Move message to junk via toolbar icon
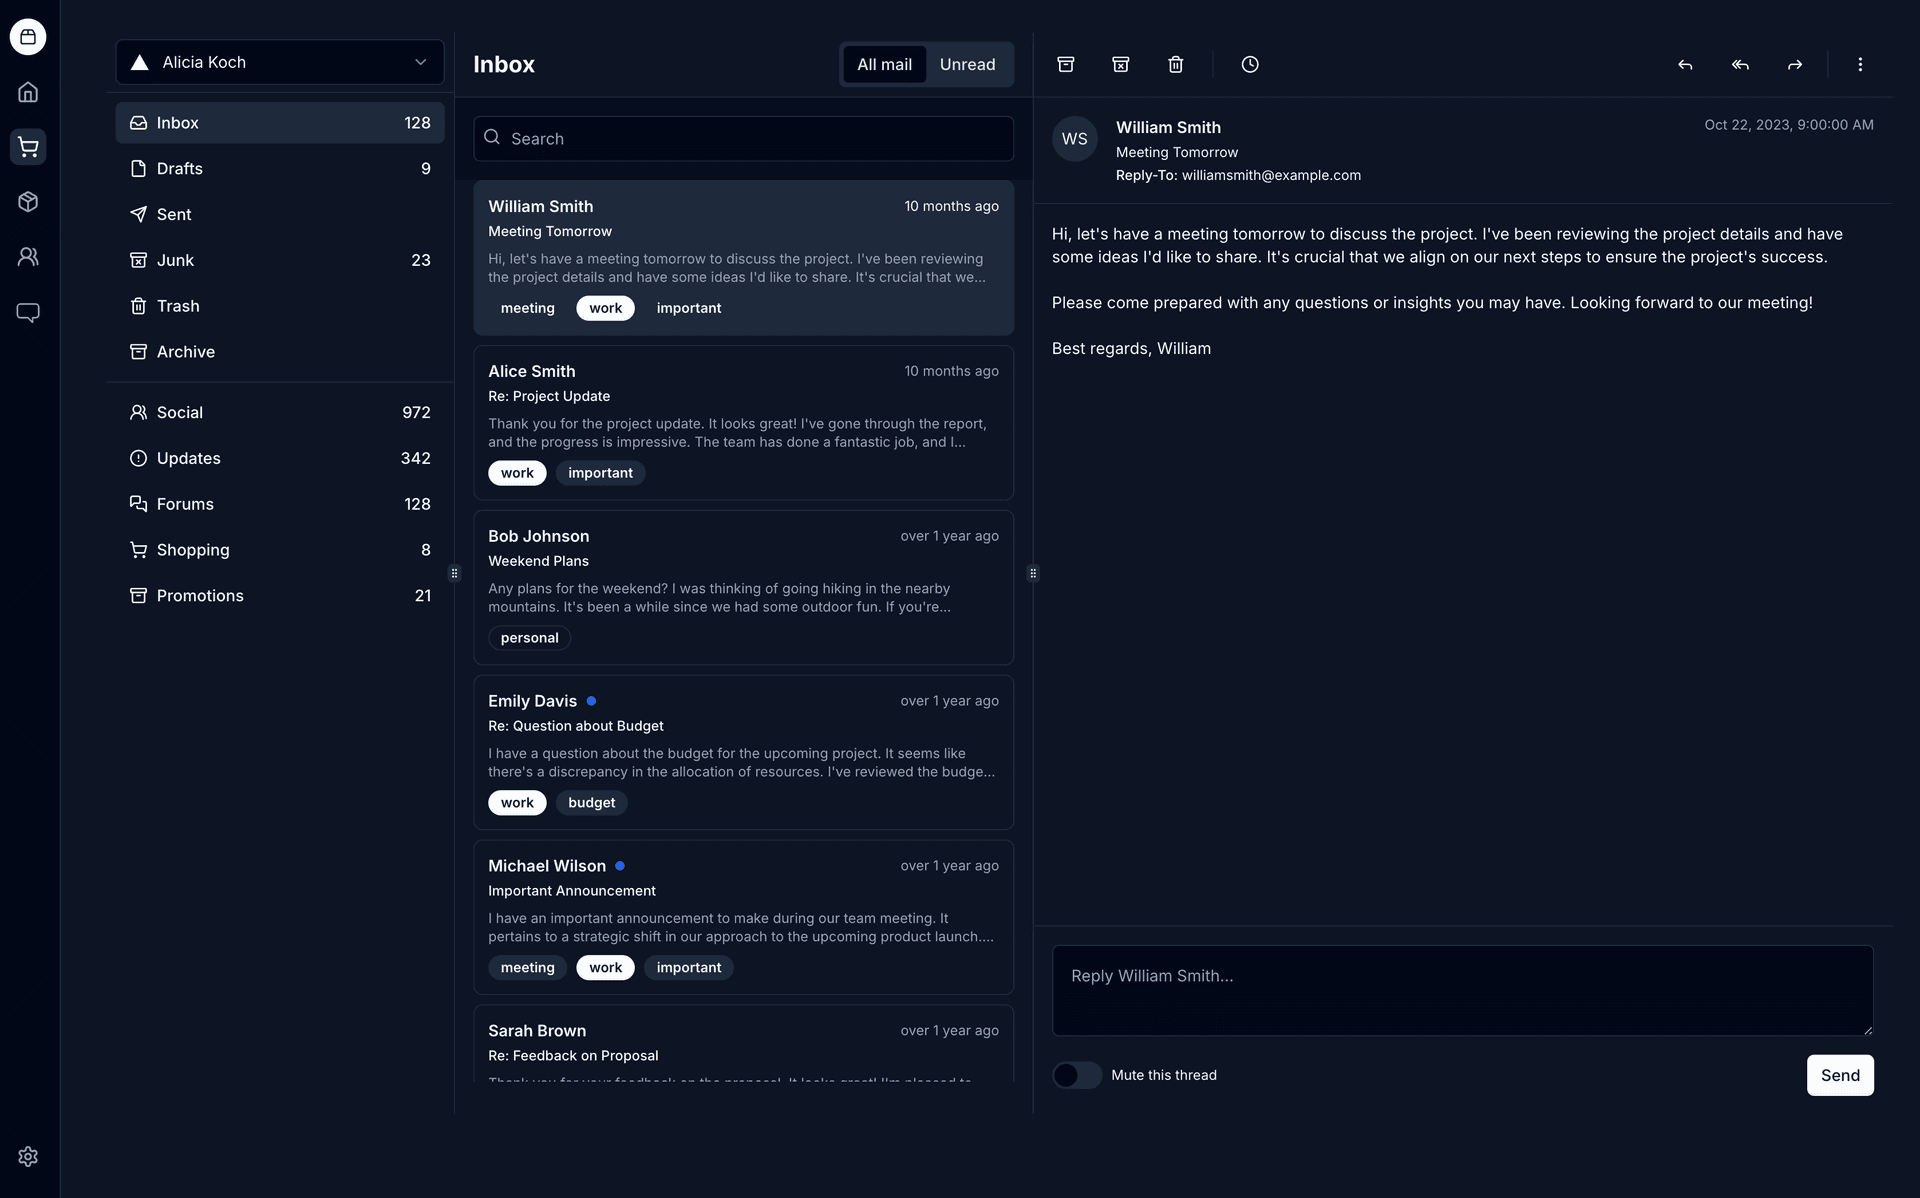This screenshot has width=1920, height=1198. point(1121,64)
